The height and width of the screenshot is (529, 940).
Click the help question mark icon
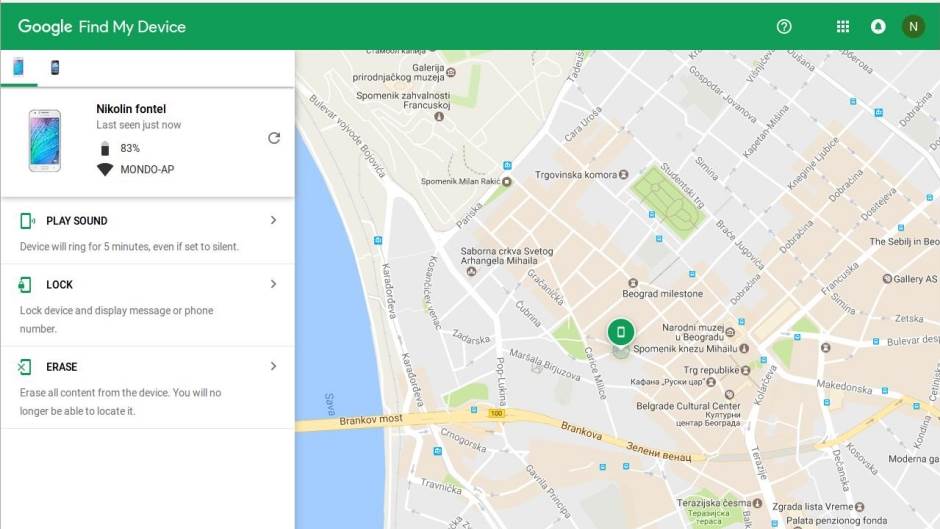point(784,27)
